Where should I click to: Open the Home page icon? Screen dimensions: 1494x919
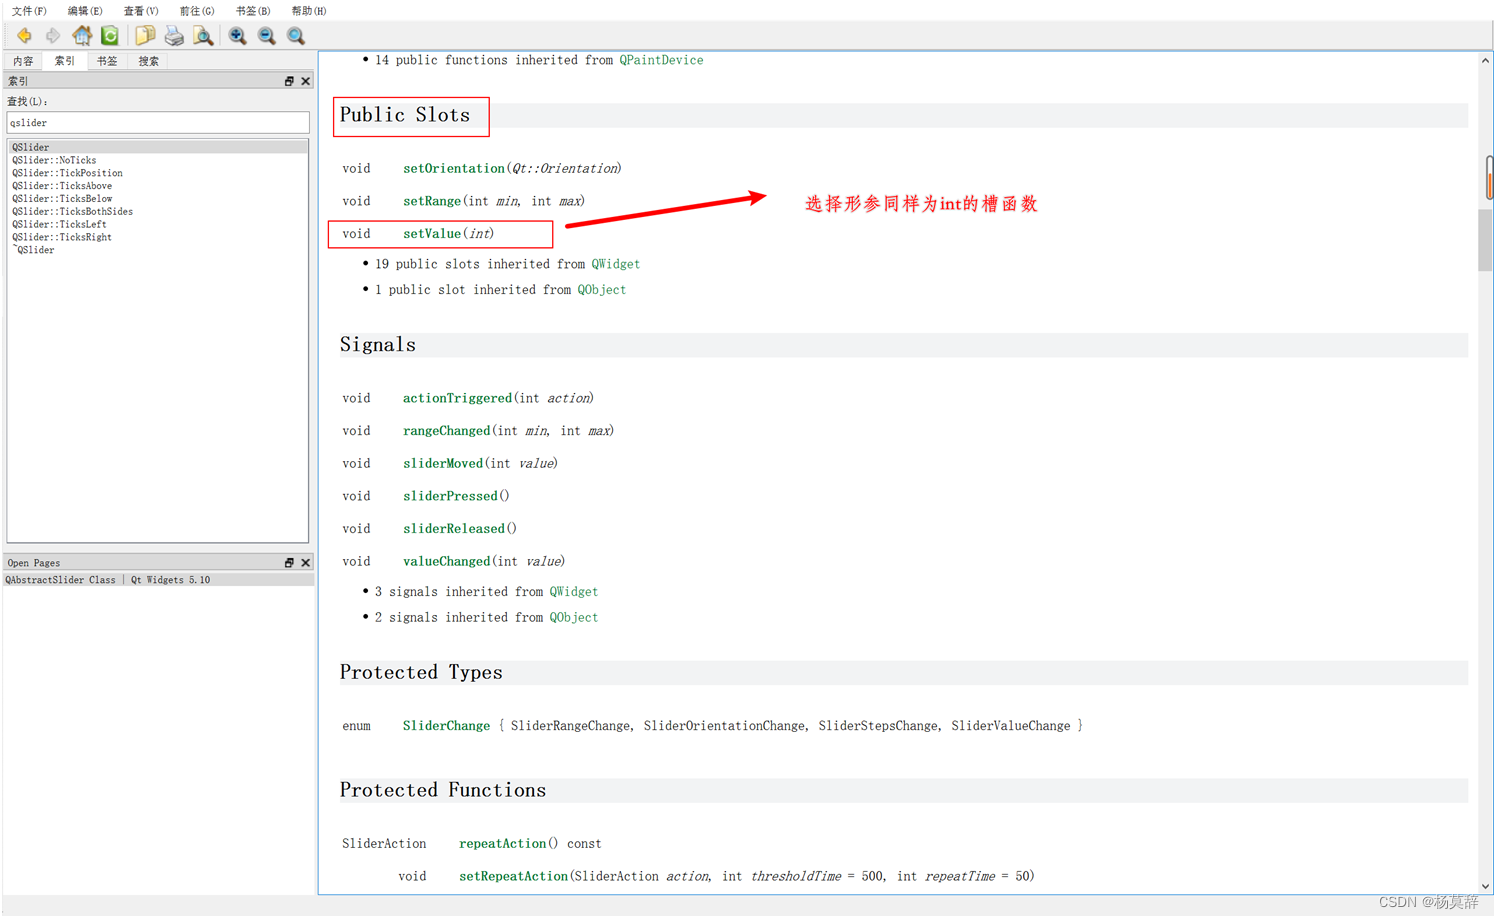[82, 36]
